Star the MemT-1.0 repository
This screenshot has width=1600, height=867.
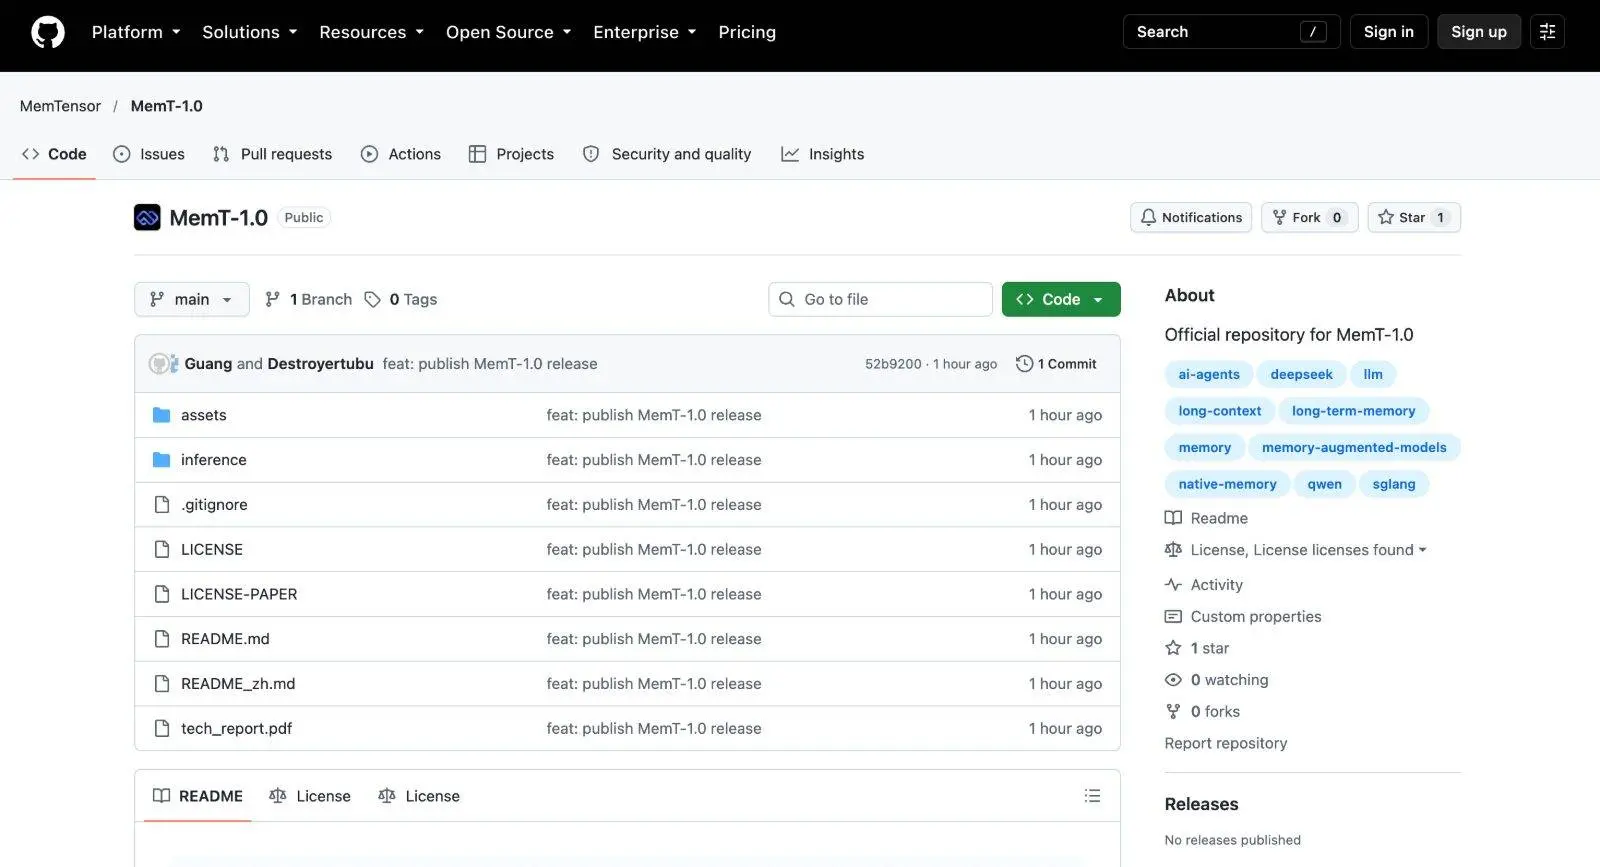(x=1414, y=217)
